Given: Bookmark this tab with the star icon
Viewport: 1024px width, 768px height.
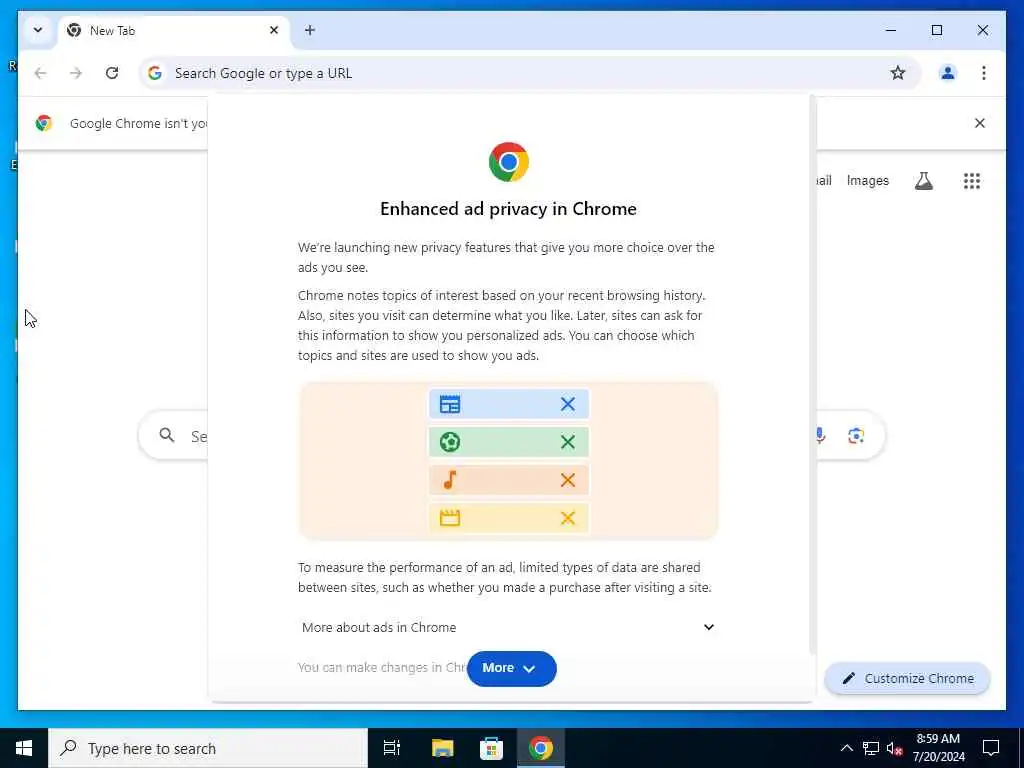Looking at the screenshot, I should pyautogui.click(x=898, y=73).
